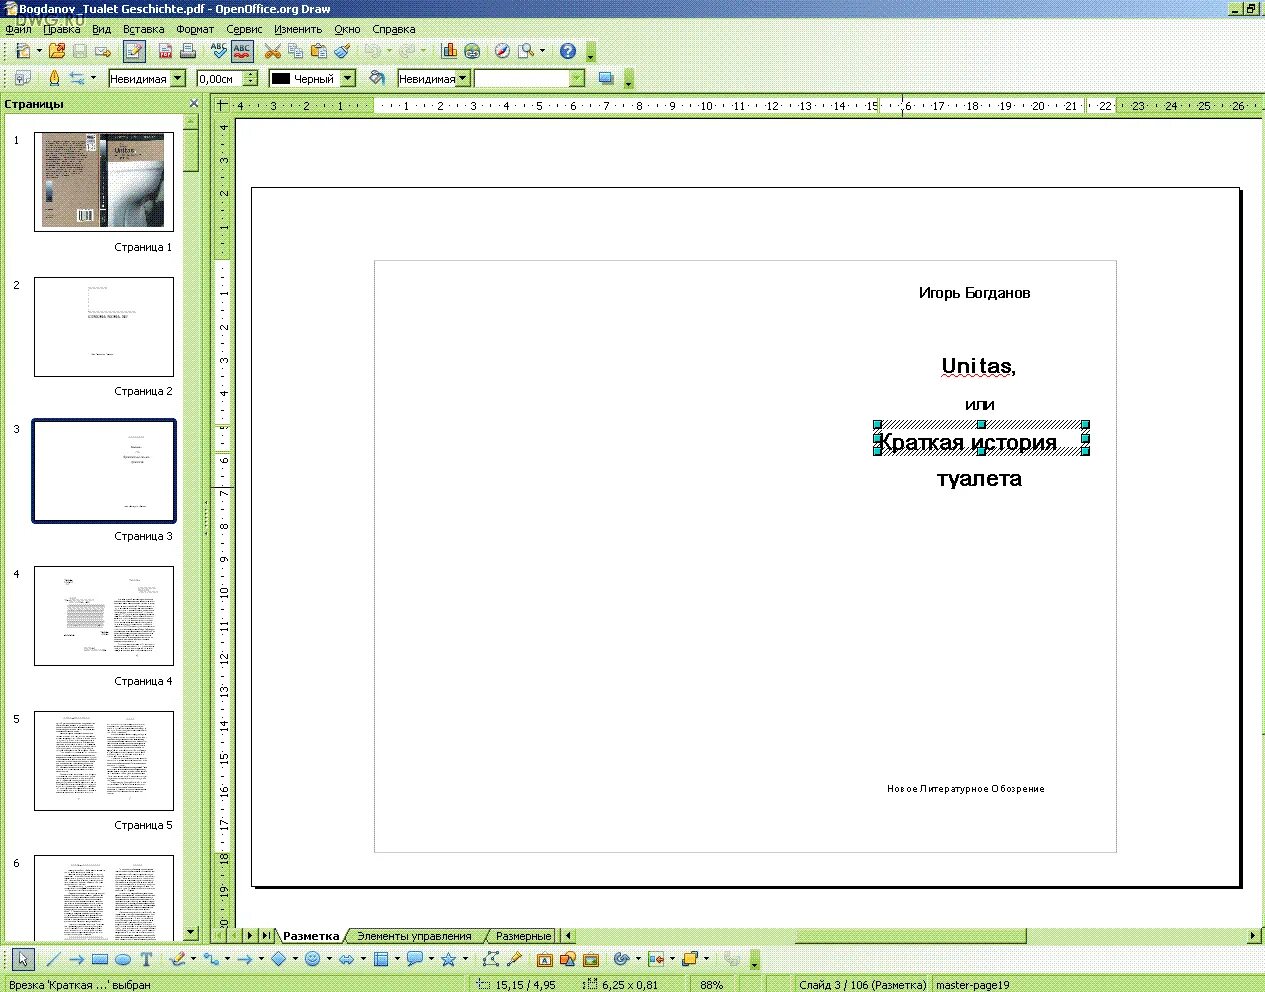The height and width of the screenshot is (992, 1265).
Task: Open the Файл menu
Action: tap(18, 29)
